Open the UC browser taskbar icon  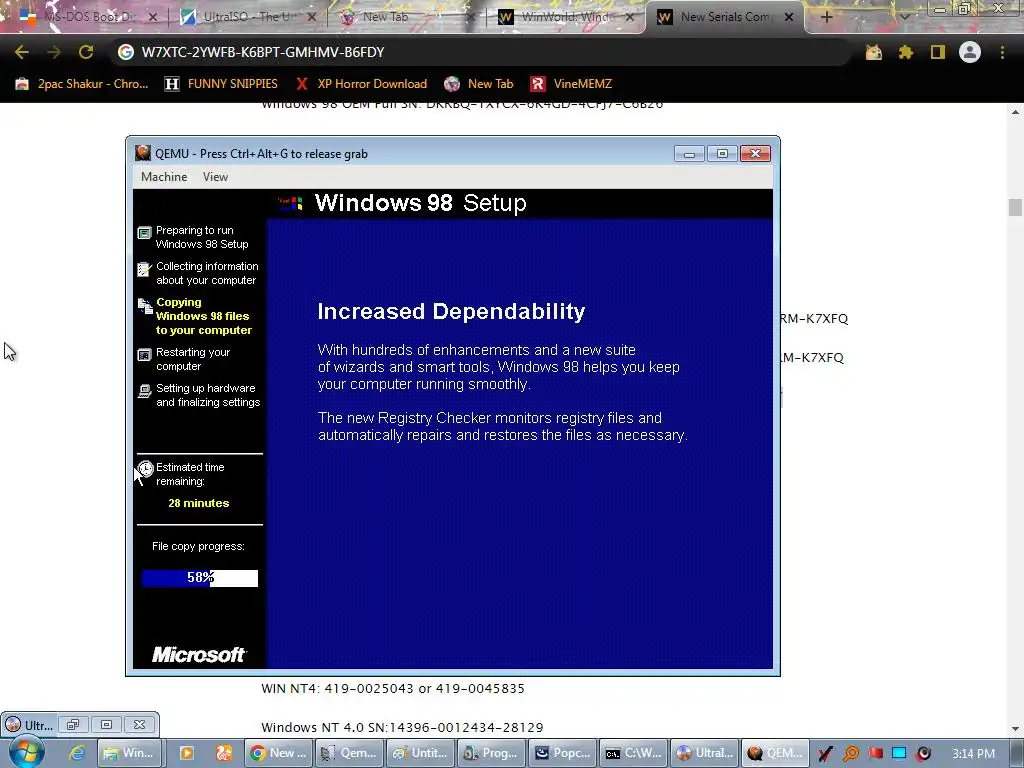[224, 753]
